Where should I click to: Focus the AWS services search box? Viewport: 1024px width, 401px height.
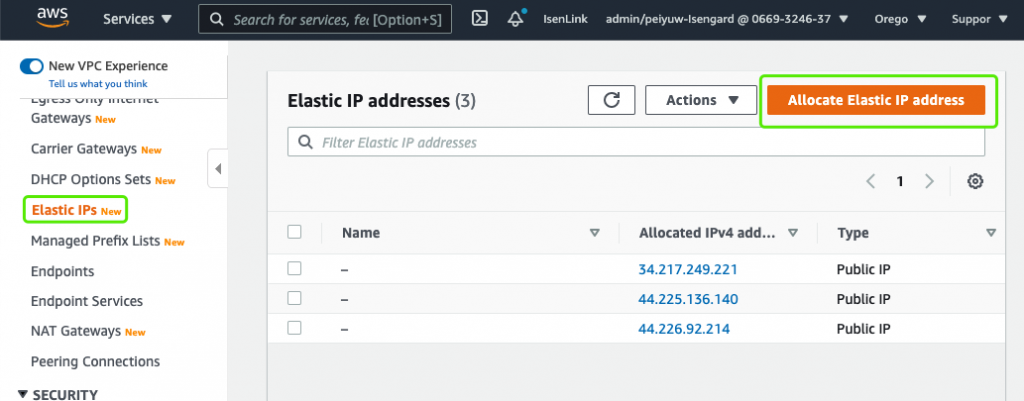(325, 19)
